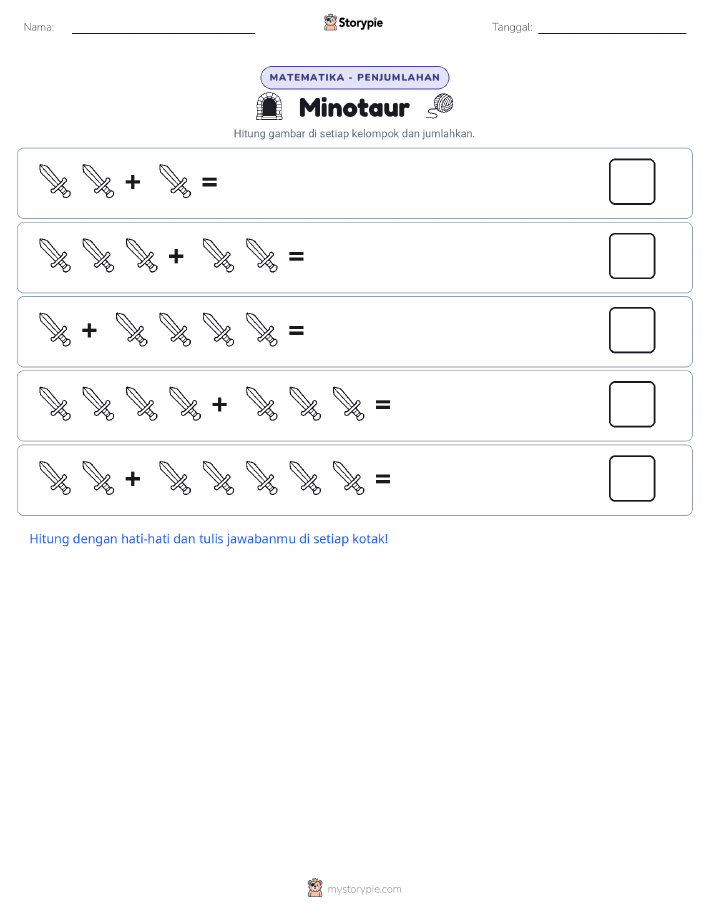
Task: Click the lone sword before plus in row three
Action: point(55,330)
